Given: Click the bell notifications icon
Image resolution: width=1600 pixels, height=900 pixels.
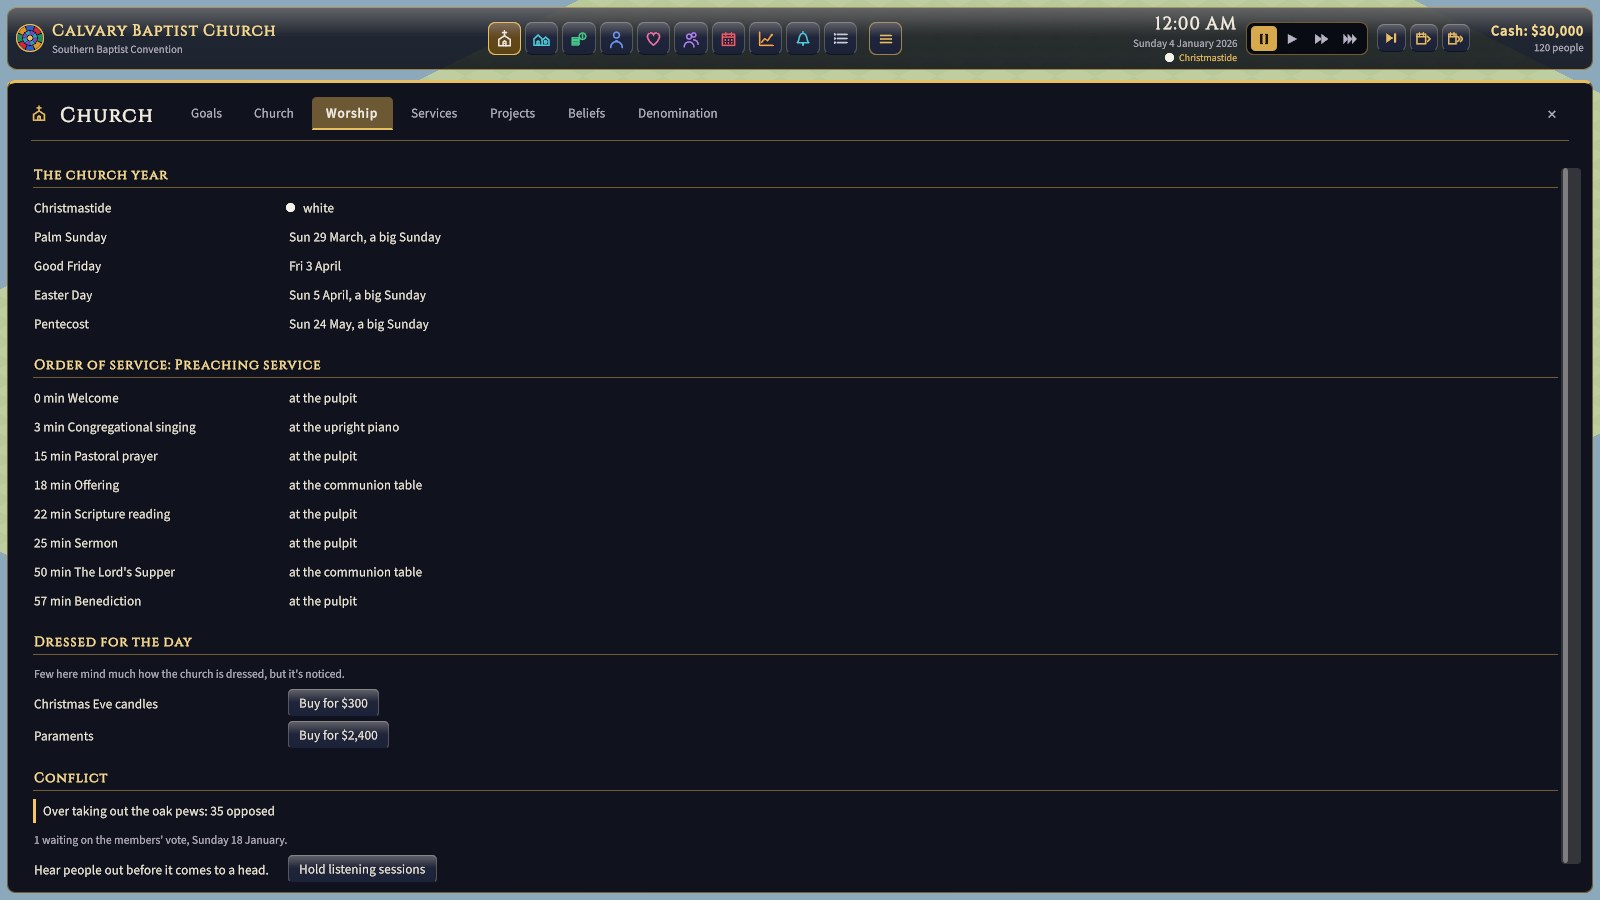Looking at the screenshot, I should (x=803, y=39).
